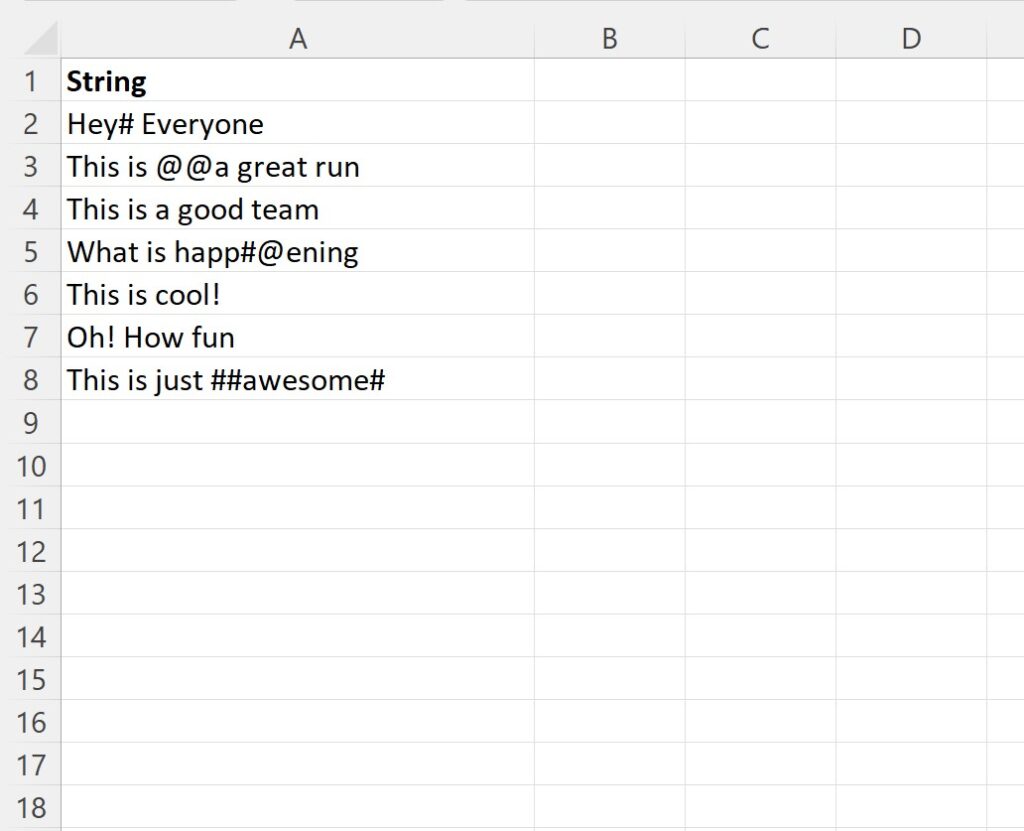Screen dimensions: 1024x831
Task: Select cell 'This is just ##awesome#'
Action: (298, 380)
